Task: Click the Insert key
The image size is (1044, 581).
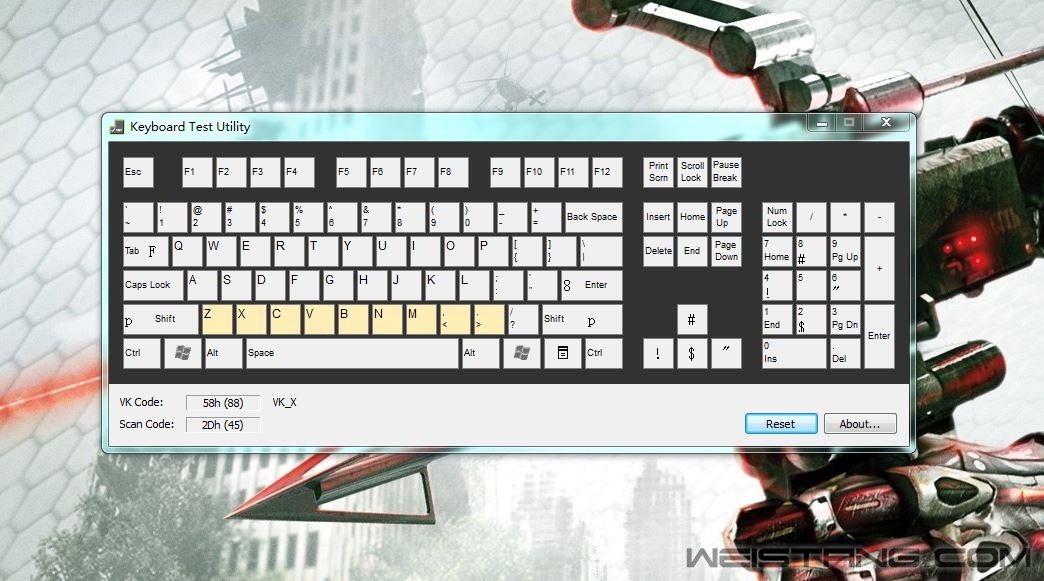Action: (x=658, y=218)
